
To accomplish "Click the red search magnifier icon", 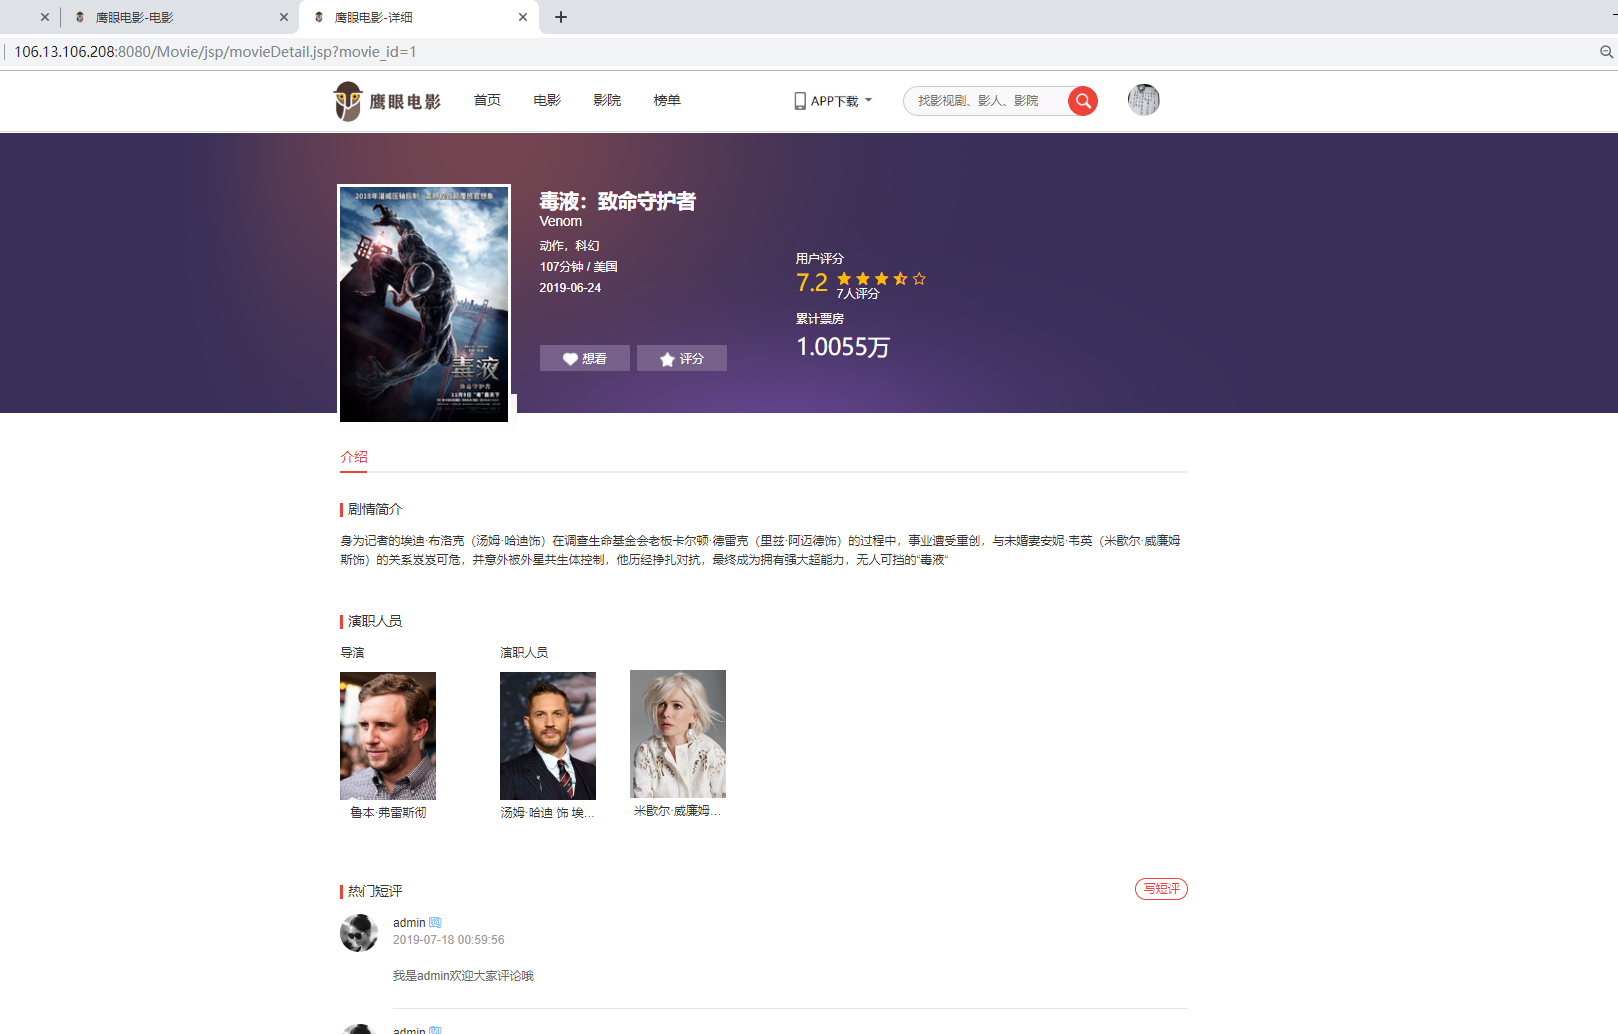I will click(1082, 100).
